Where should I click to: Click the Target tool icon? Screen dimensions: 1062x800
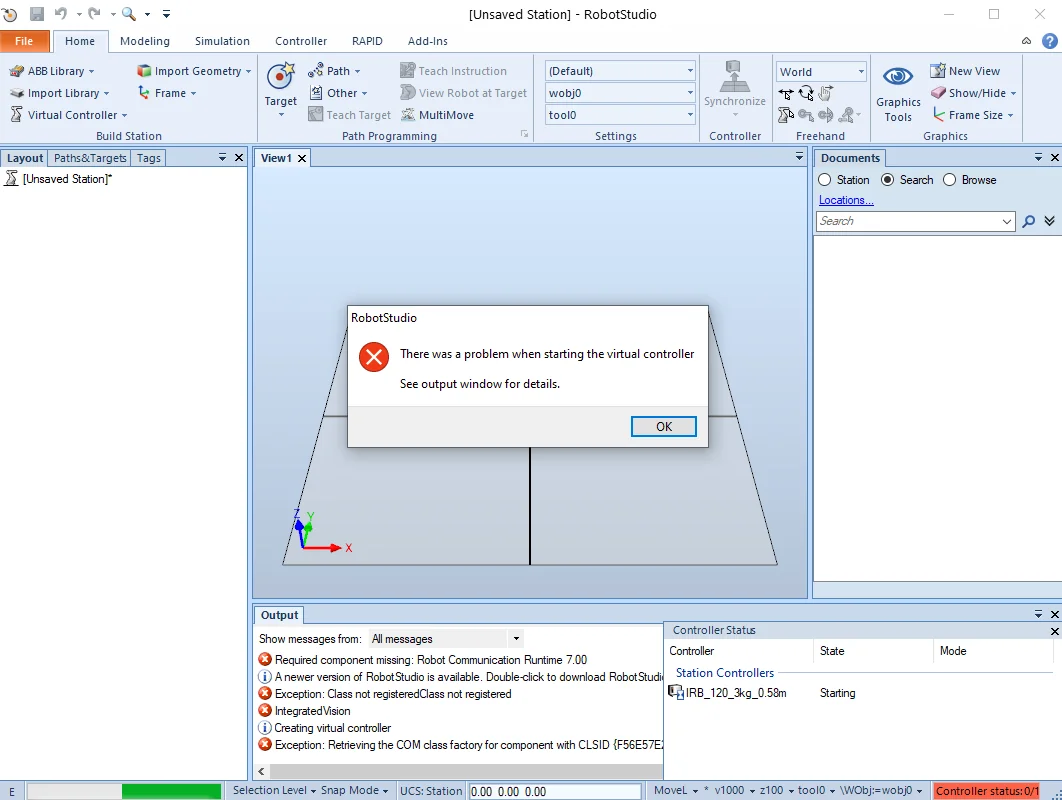point(280,75)
